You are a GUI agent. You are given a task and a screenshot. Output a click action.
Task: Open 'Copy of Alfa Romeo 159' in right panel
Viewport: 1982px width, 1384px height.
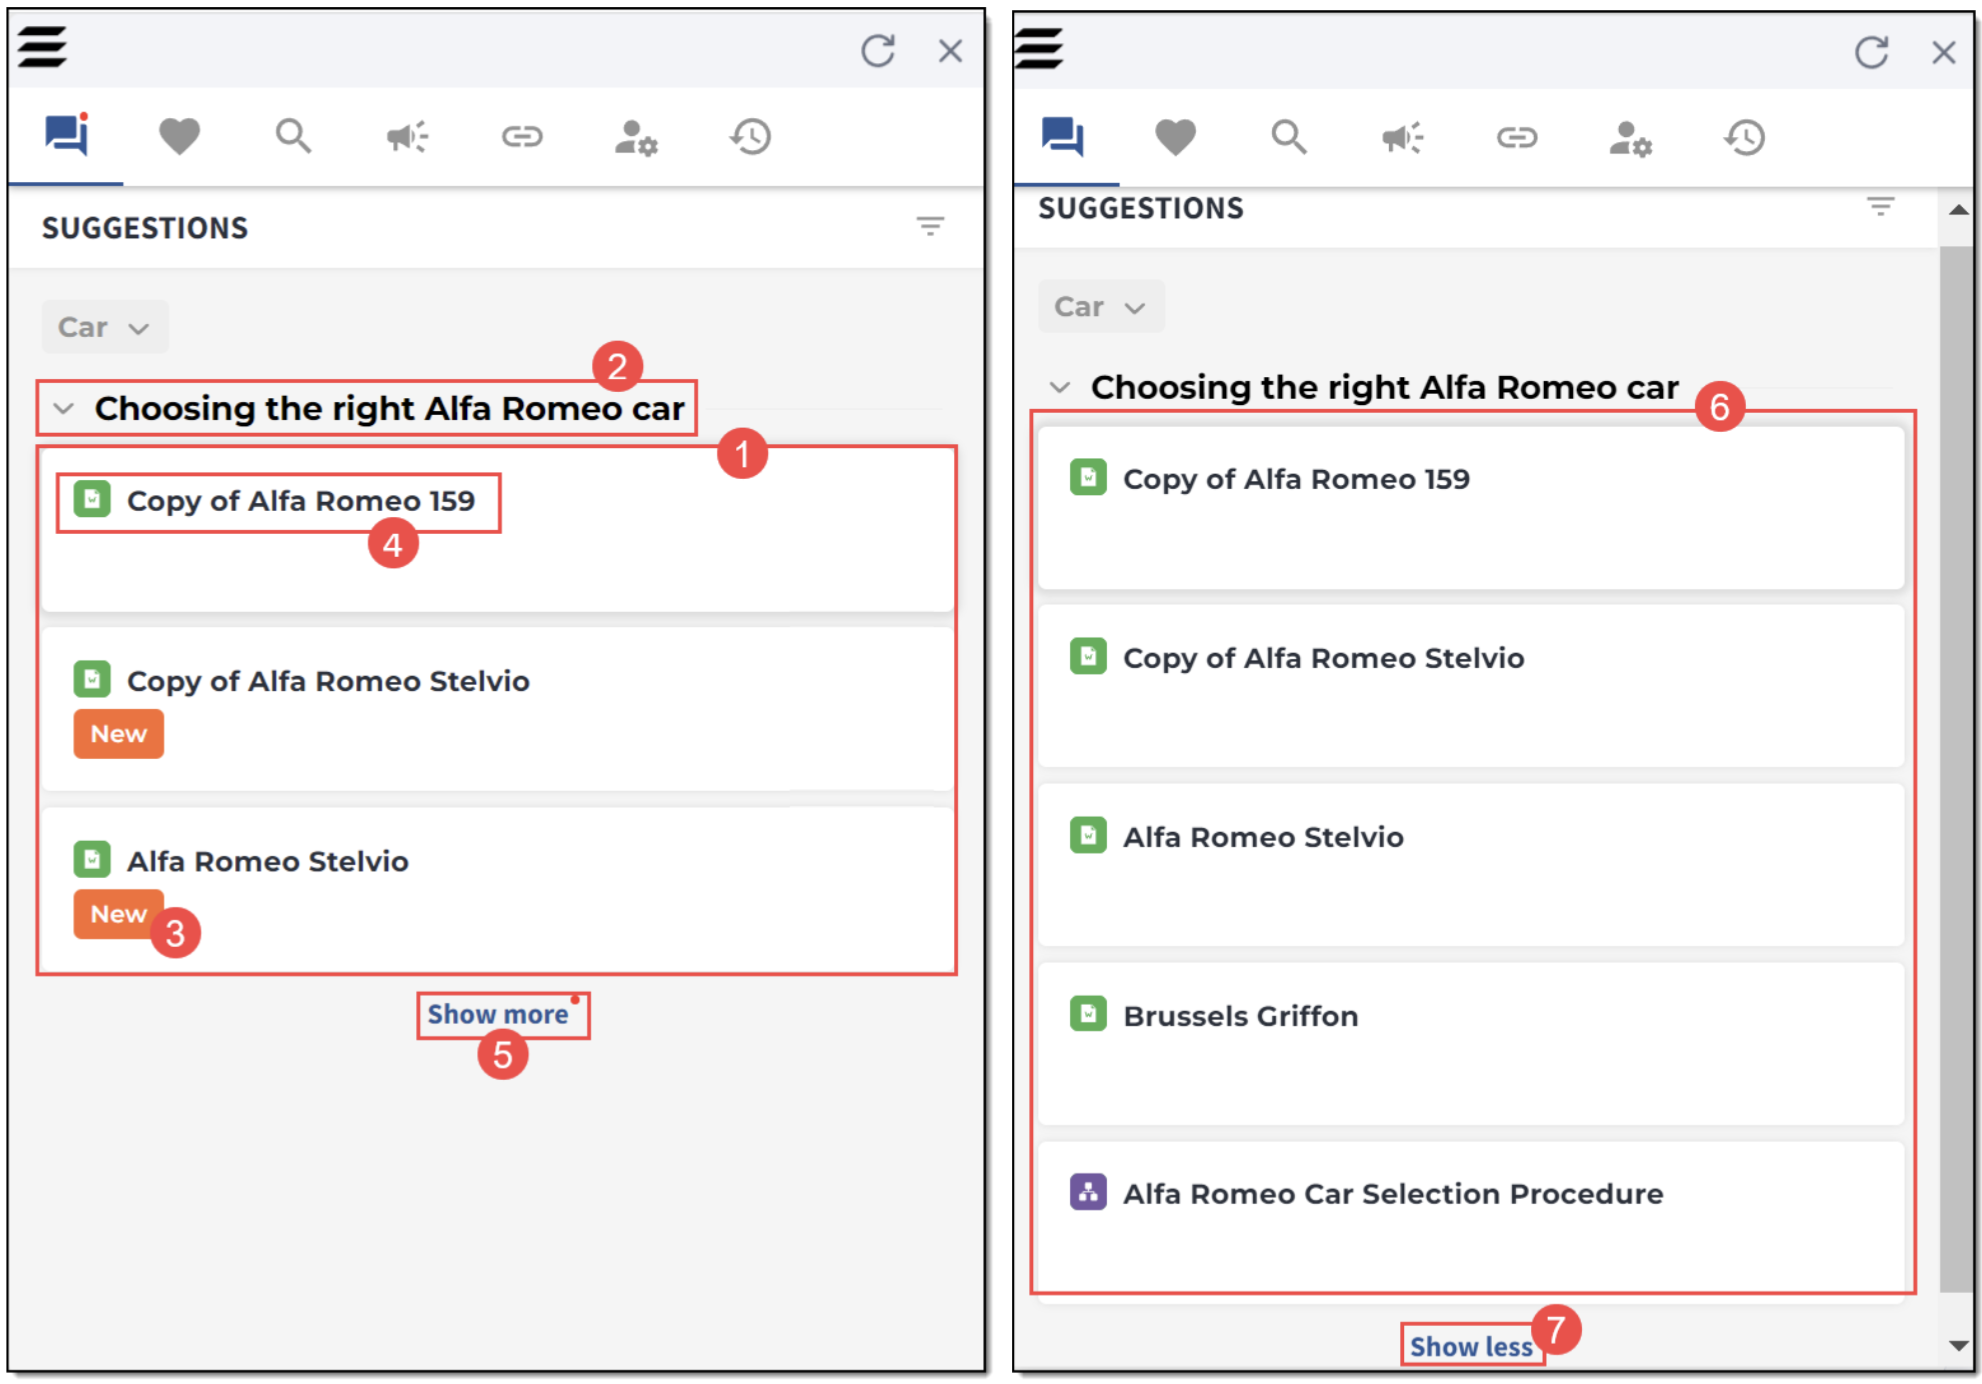1296,479
